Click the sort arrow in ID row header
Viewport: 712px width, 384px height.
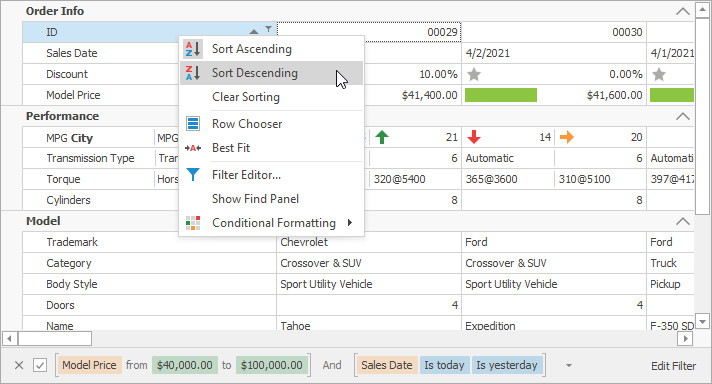[x=254, y=31]
